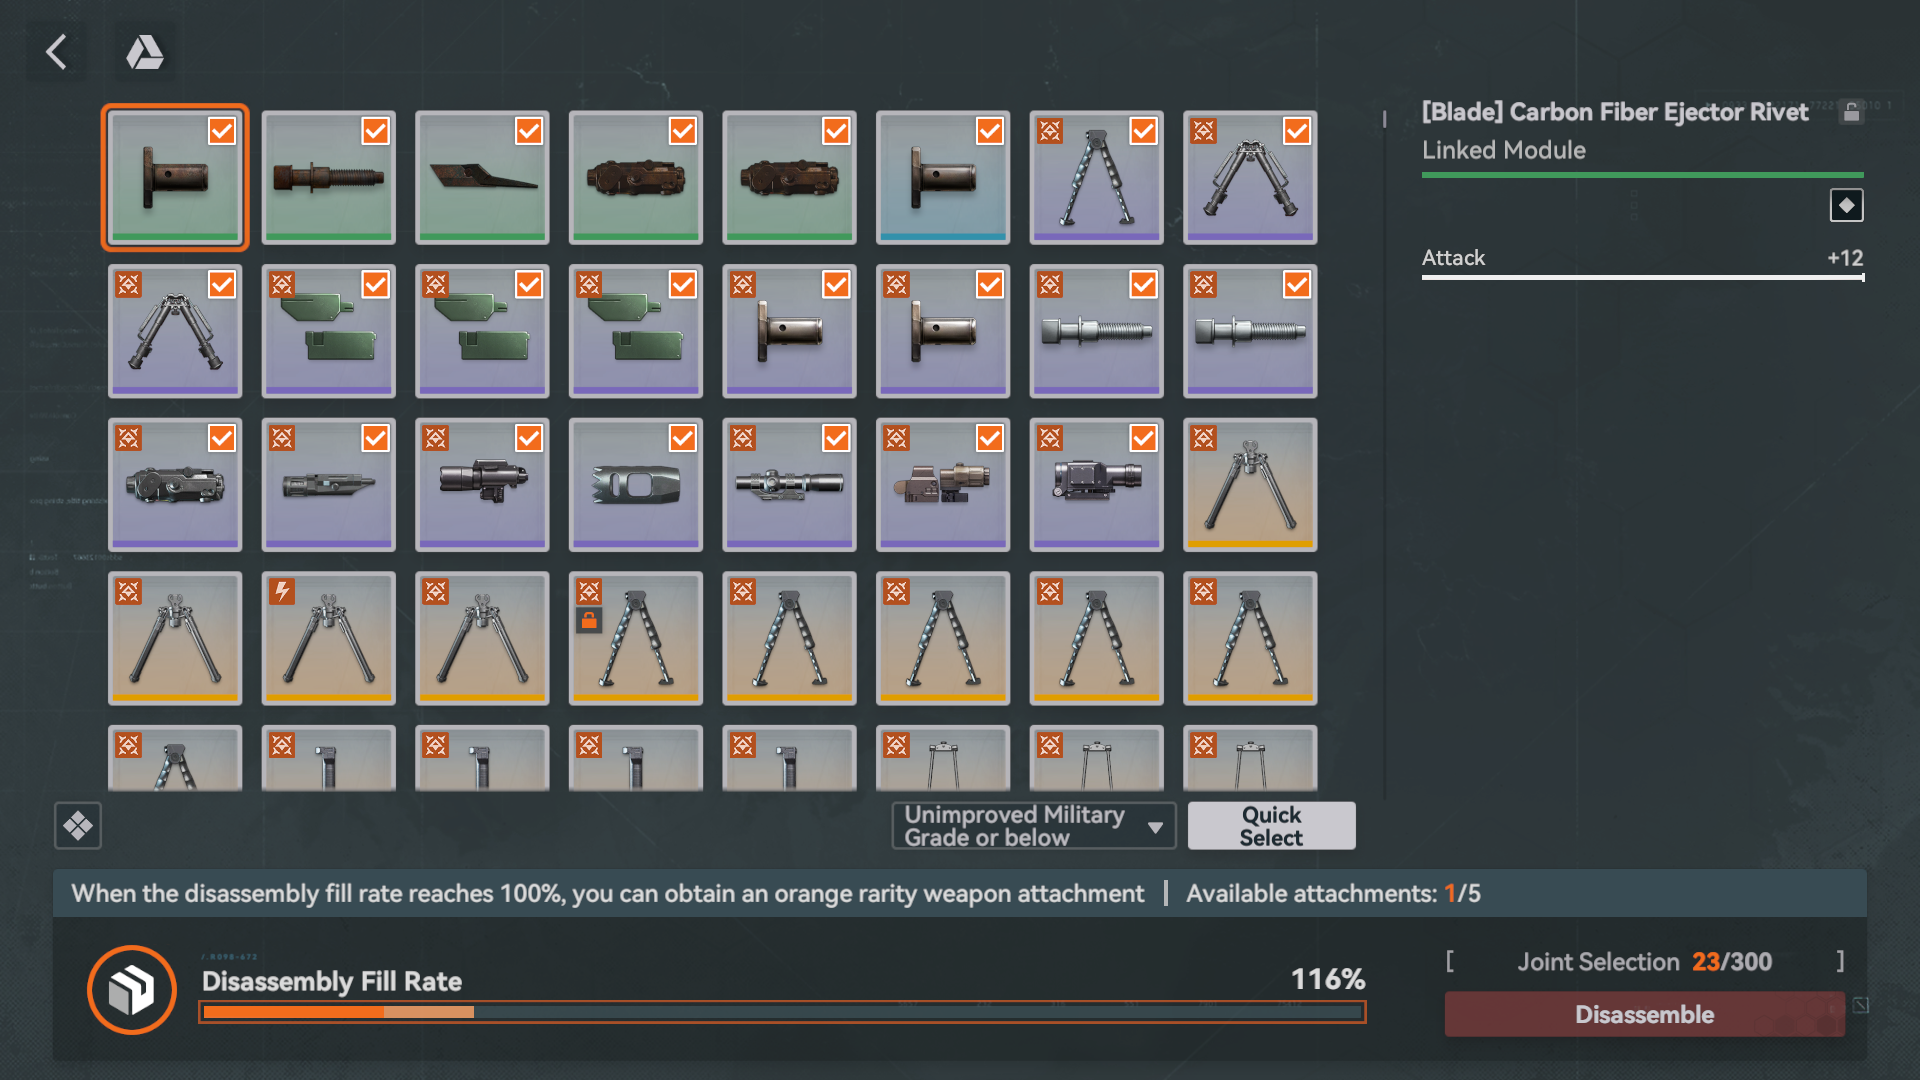Click the round Disassembly Fill Rate cube icon
This screenshot has width=1920, height=1080.
[132, 990]
